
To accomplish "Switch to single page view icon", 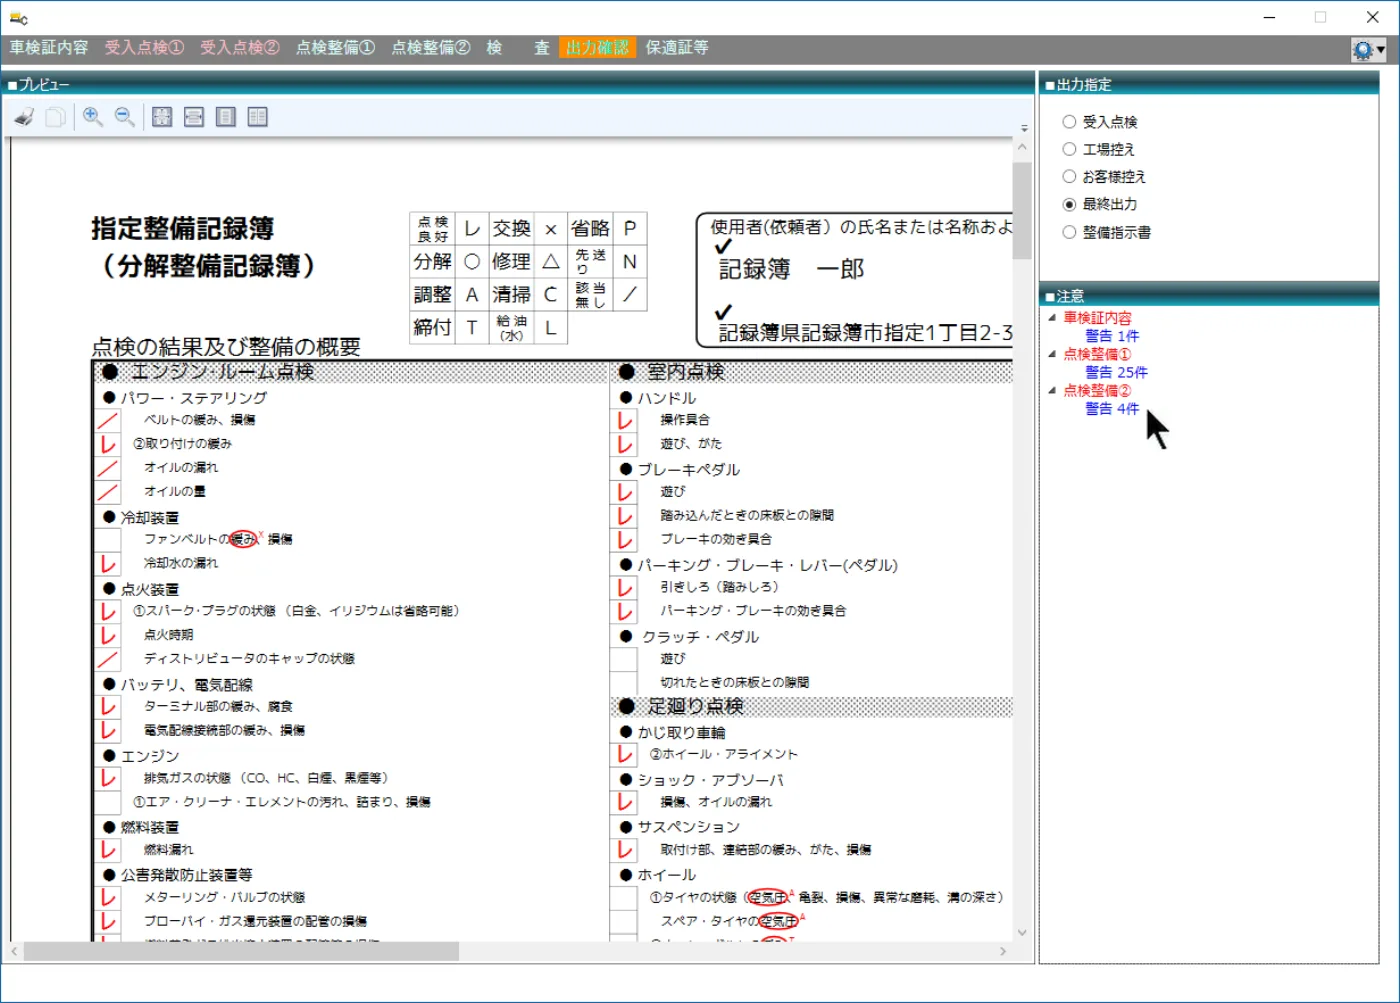I will [x=226, y=117].
